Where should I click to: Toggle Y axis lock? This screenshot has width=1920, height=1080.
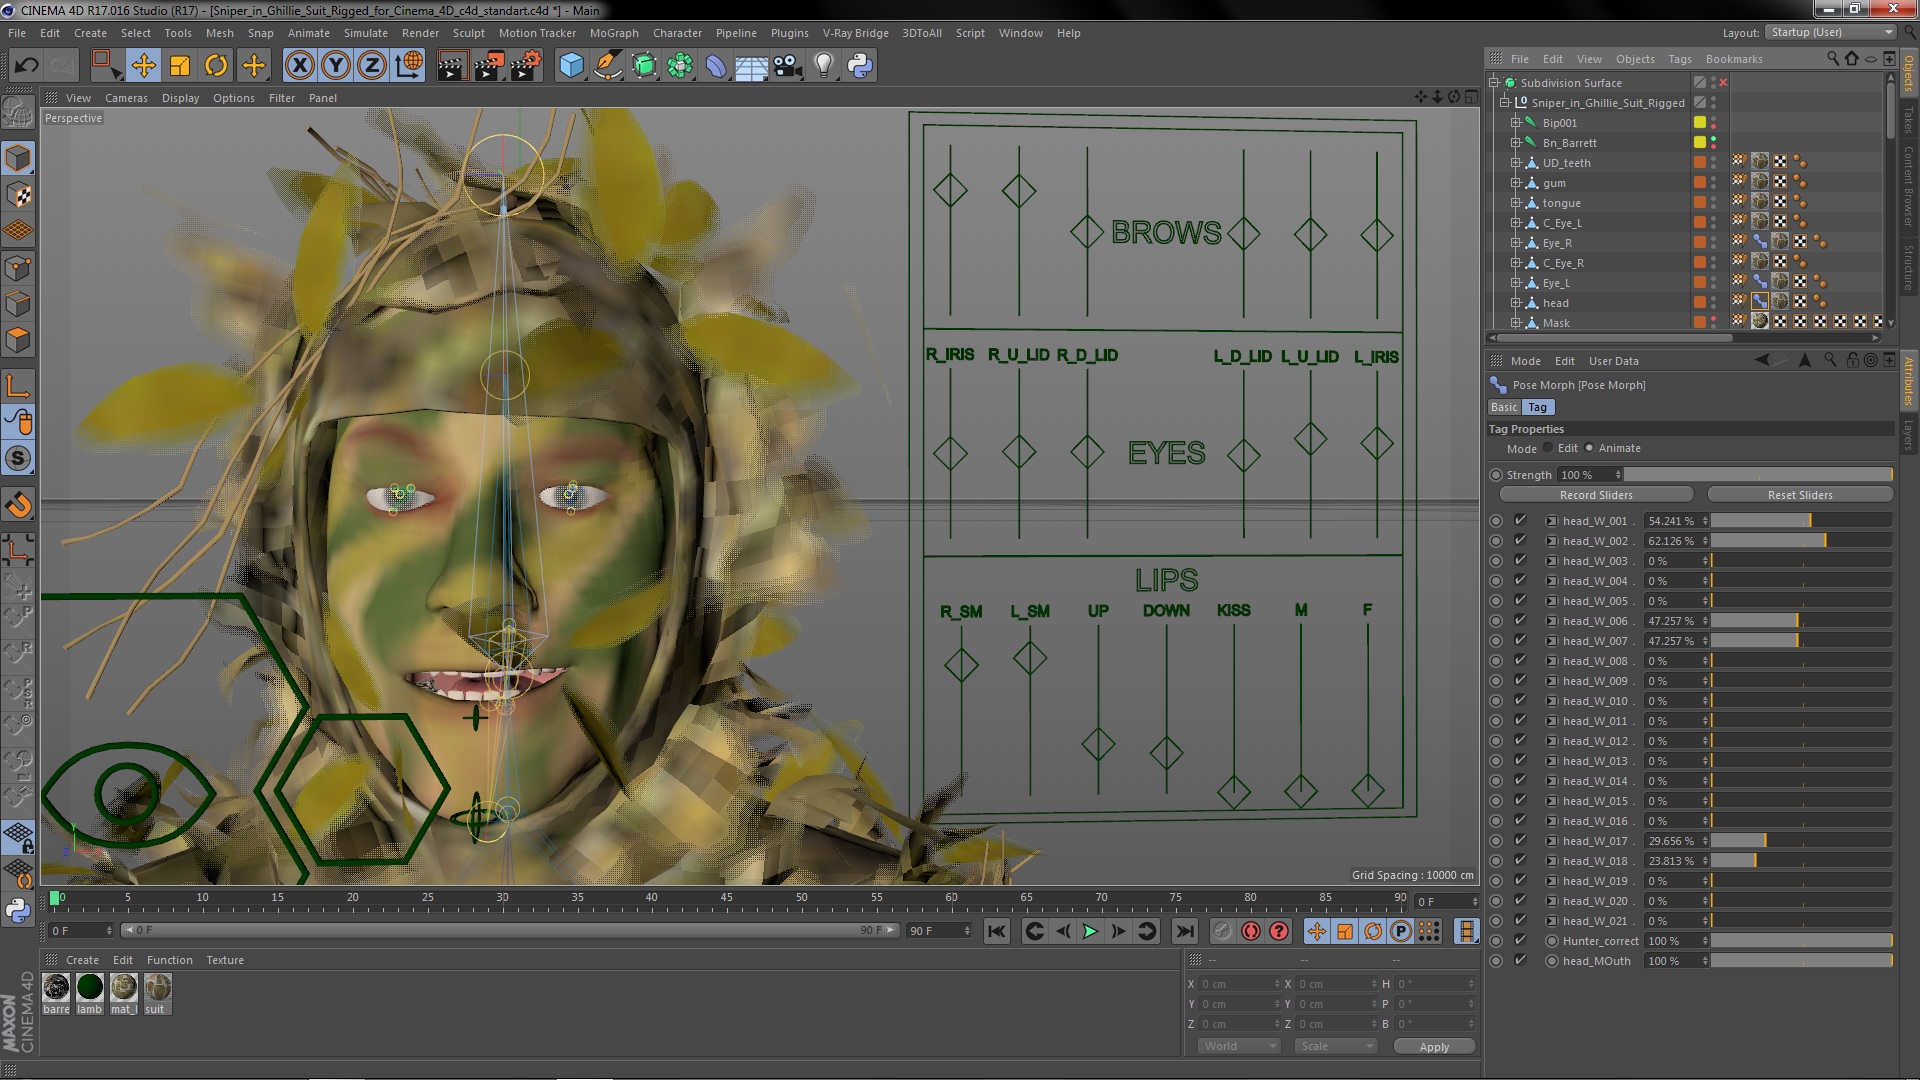coord(336,66)
